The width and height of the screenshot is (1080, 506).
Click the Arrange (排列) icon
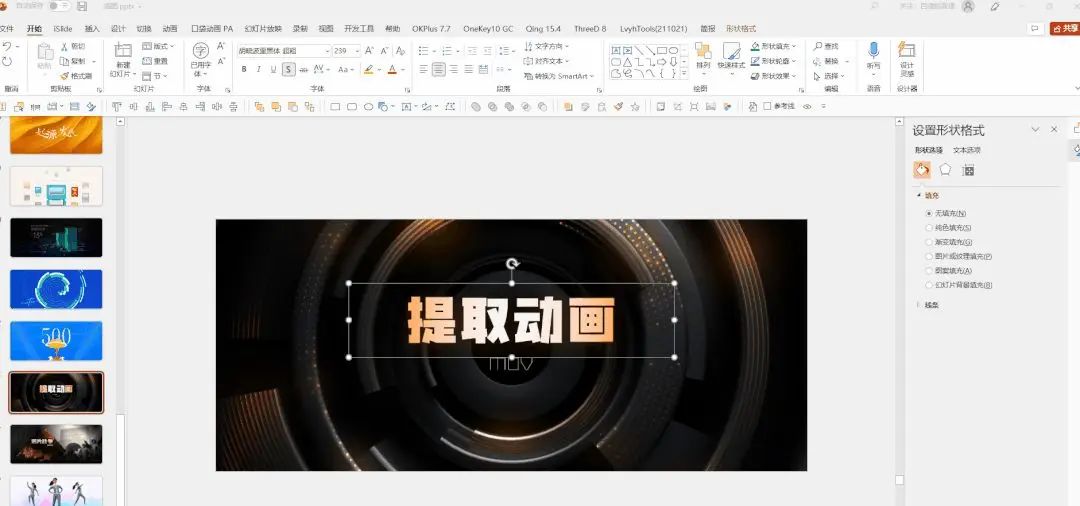(x=703, y=51)
